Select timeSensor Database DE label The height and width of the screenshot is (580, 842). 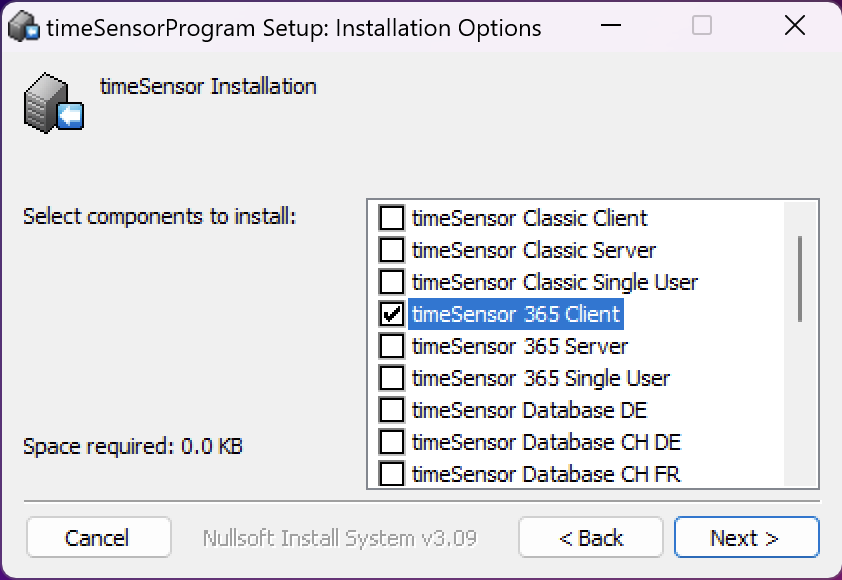[529, 410]
